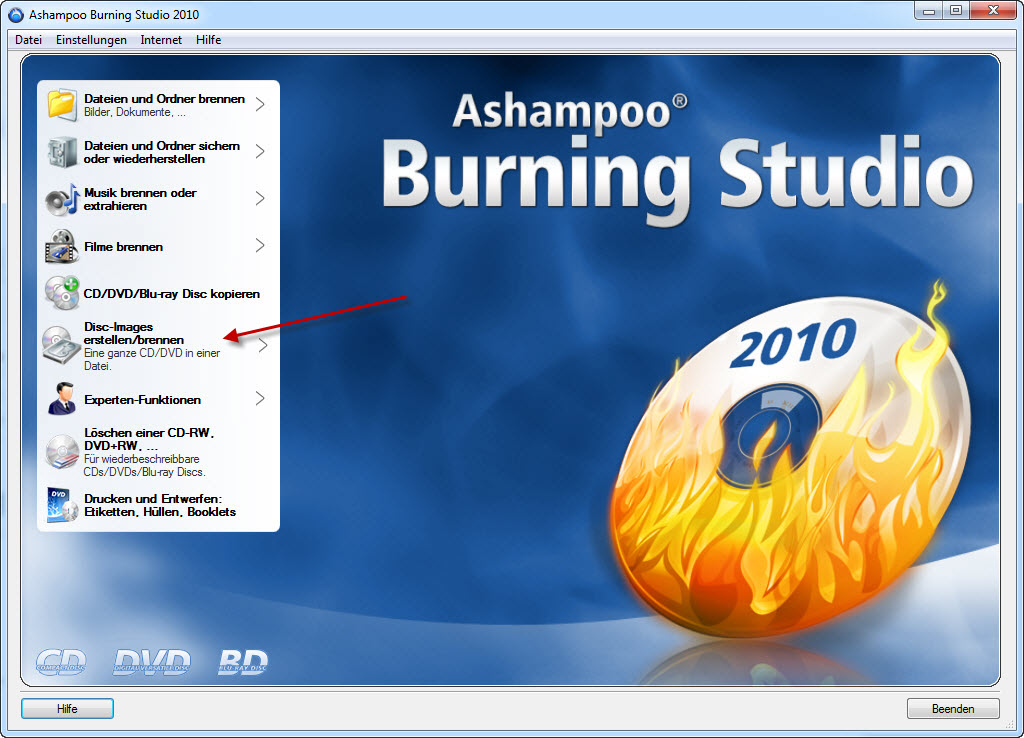Viewport: 1024px width, 738px height.
Task: Select the 'Filme brennen' label
Action: (x=123, y=247)
